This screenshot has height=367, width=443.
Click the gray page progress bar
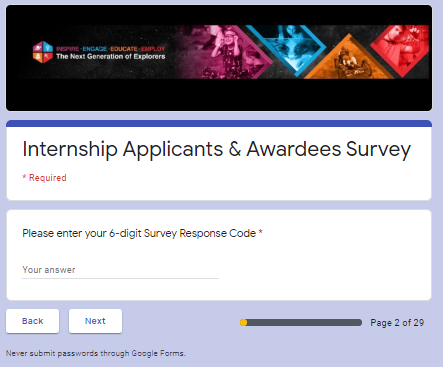(x=301, y=322)
